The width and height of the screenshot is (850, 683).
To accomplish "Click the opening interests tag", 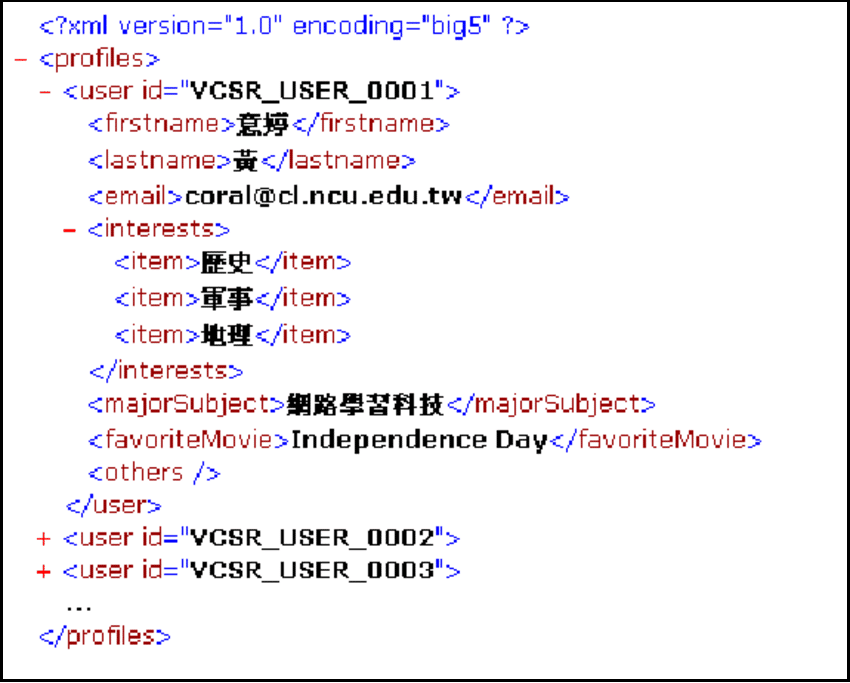I will click(x=159, y=229).
